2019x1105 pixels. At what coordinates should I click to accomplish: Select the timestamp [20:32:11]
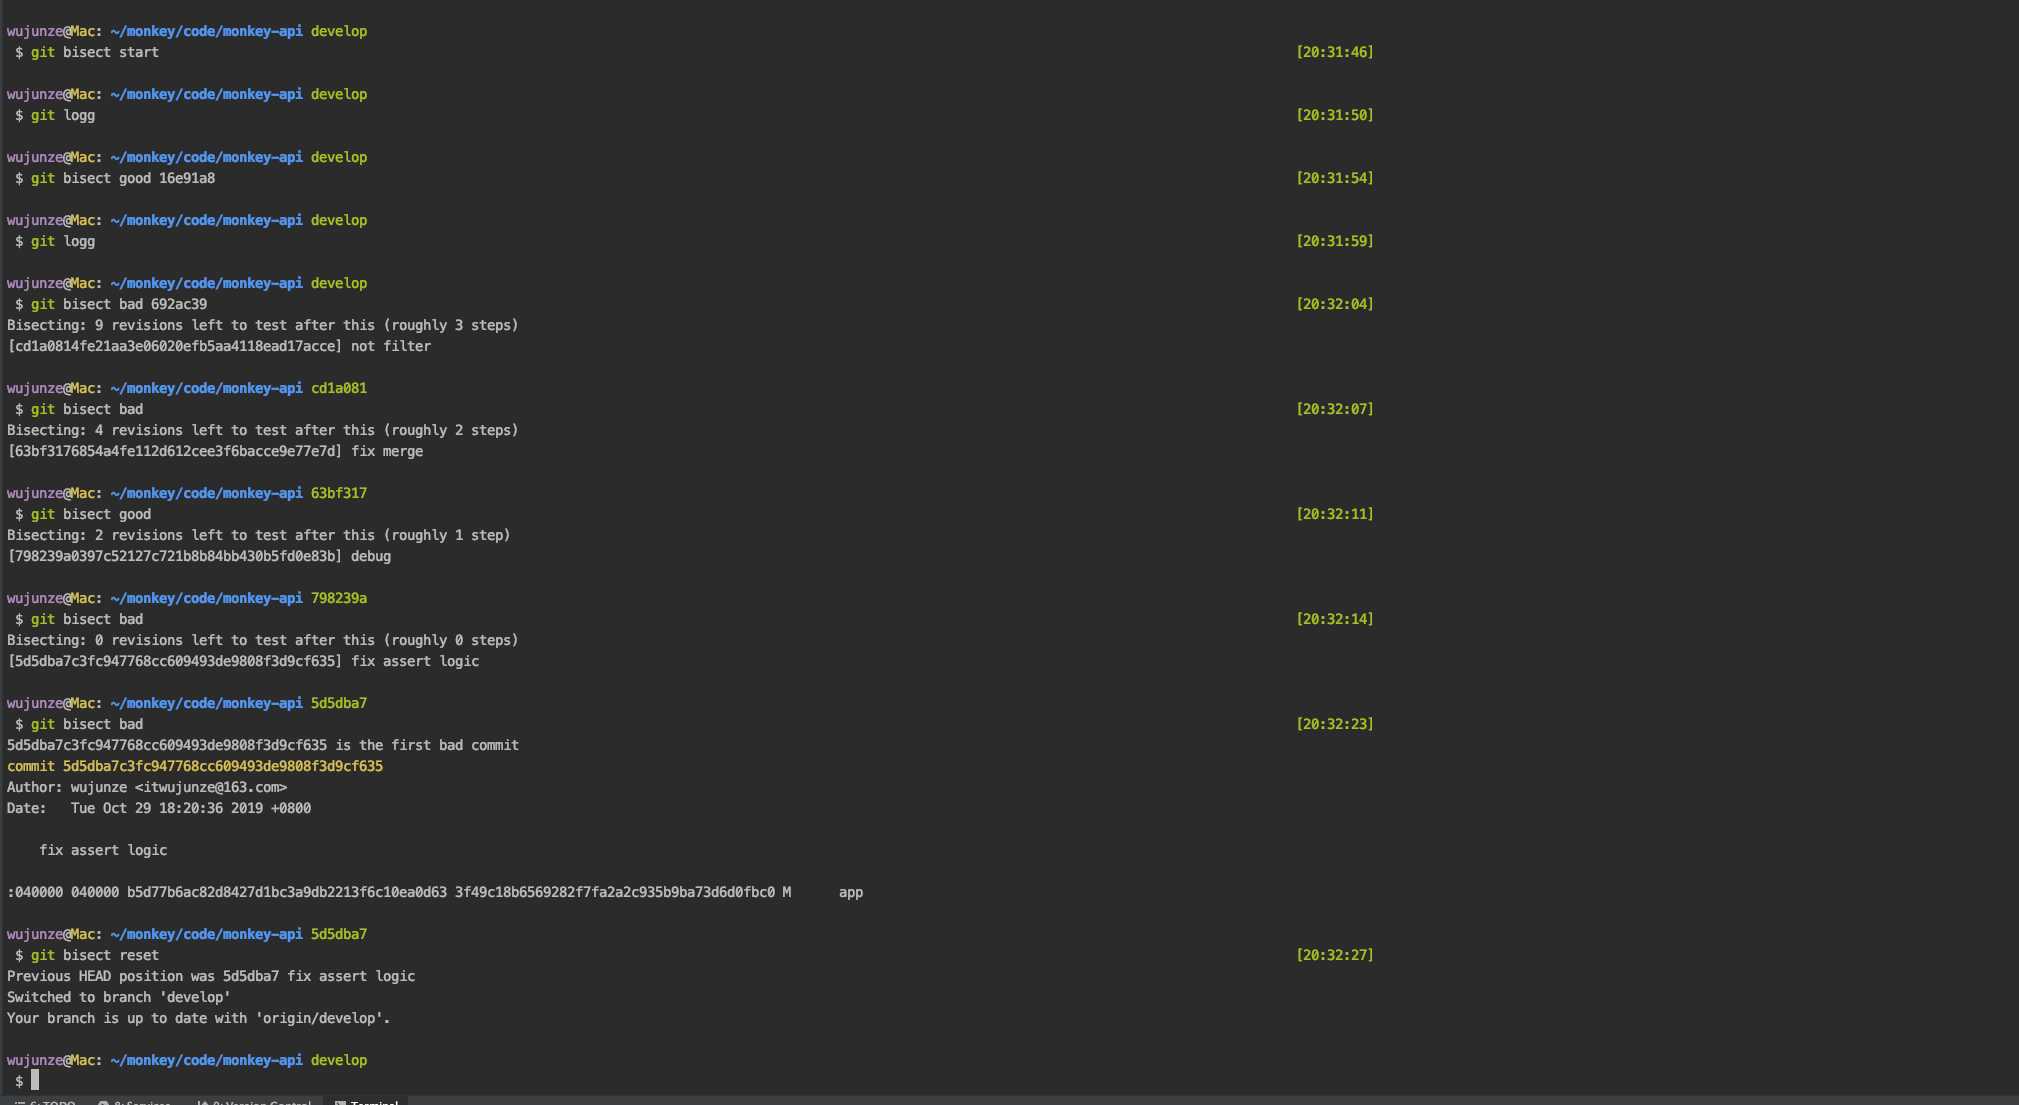1334,514
